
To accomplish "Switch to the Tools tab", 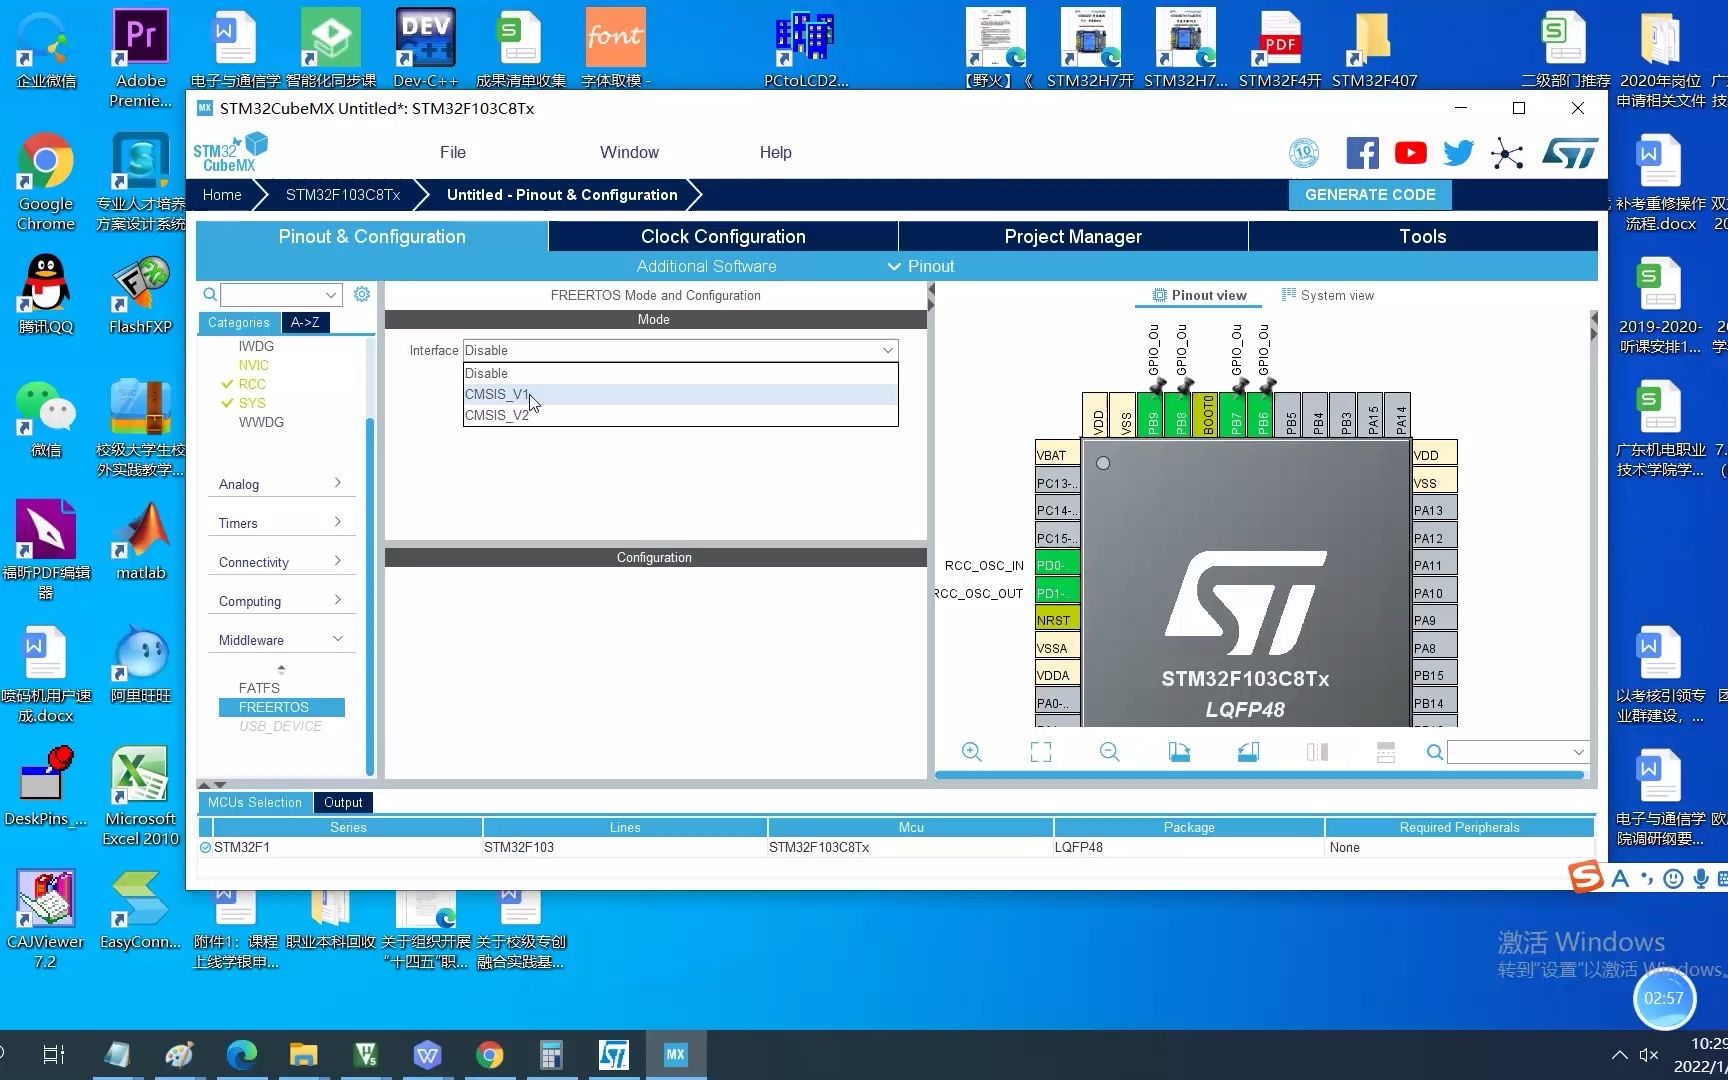I will pos(1423,236).
